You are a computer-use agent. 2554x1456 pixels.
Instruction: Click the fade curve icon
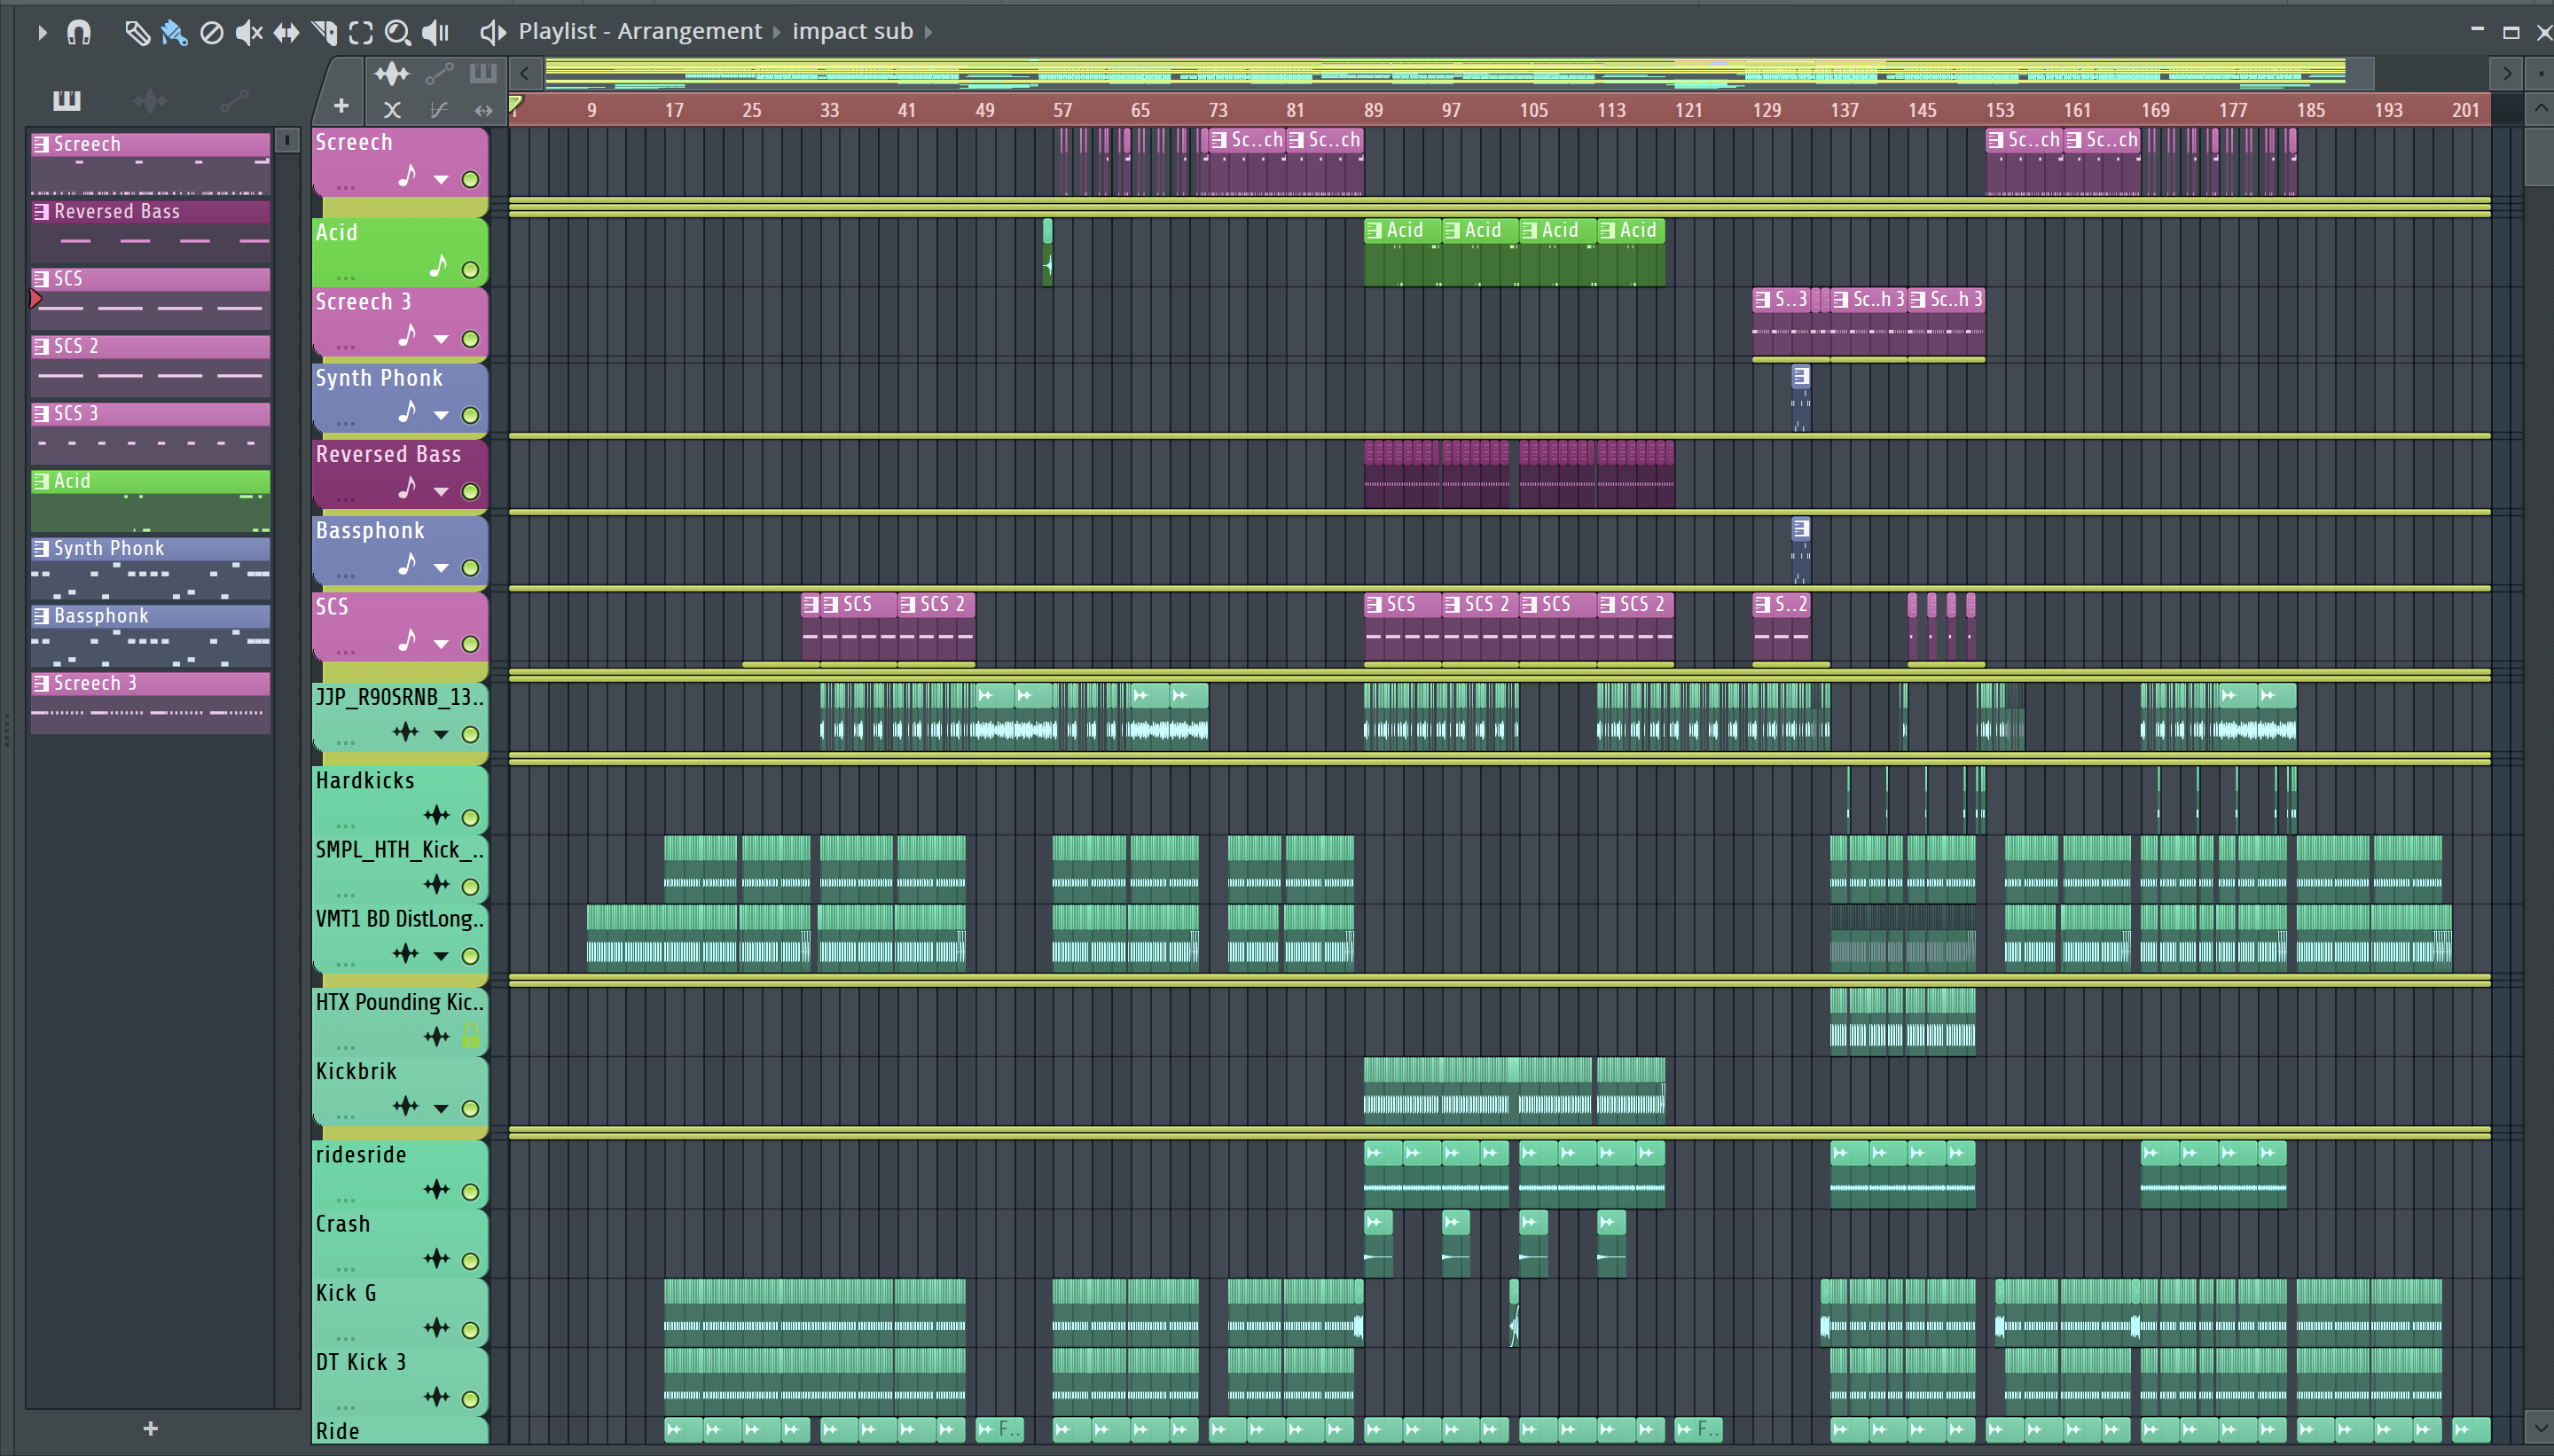coord(438,110)
